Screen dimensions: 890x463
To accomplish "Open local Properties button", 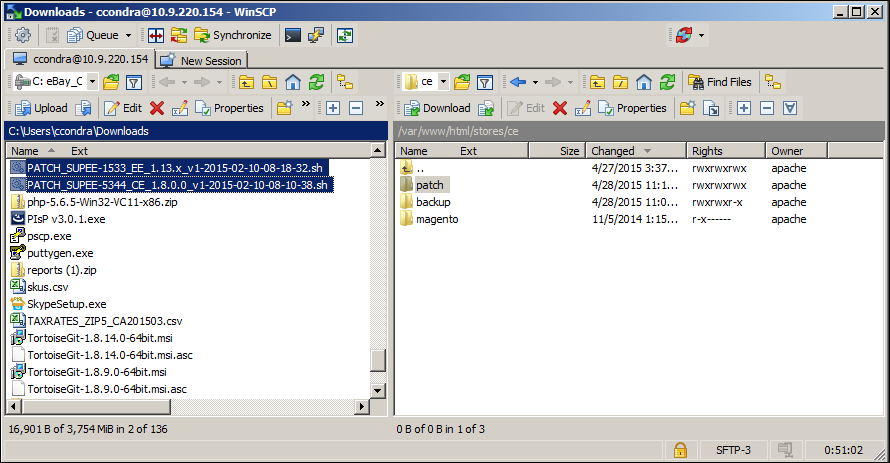I will (229, 108).
